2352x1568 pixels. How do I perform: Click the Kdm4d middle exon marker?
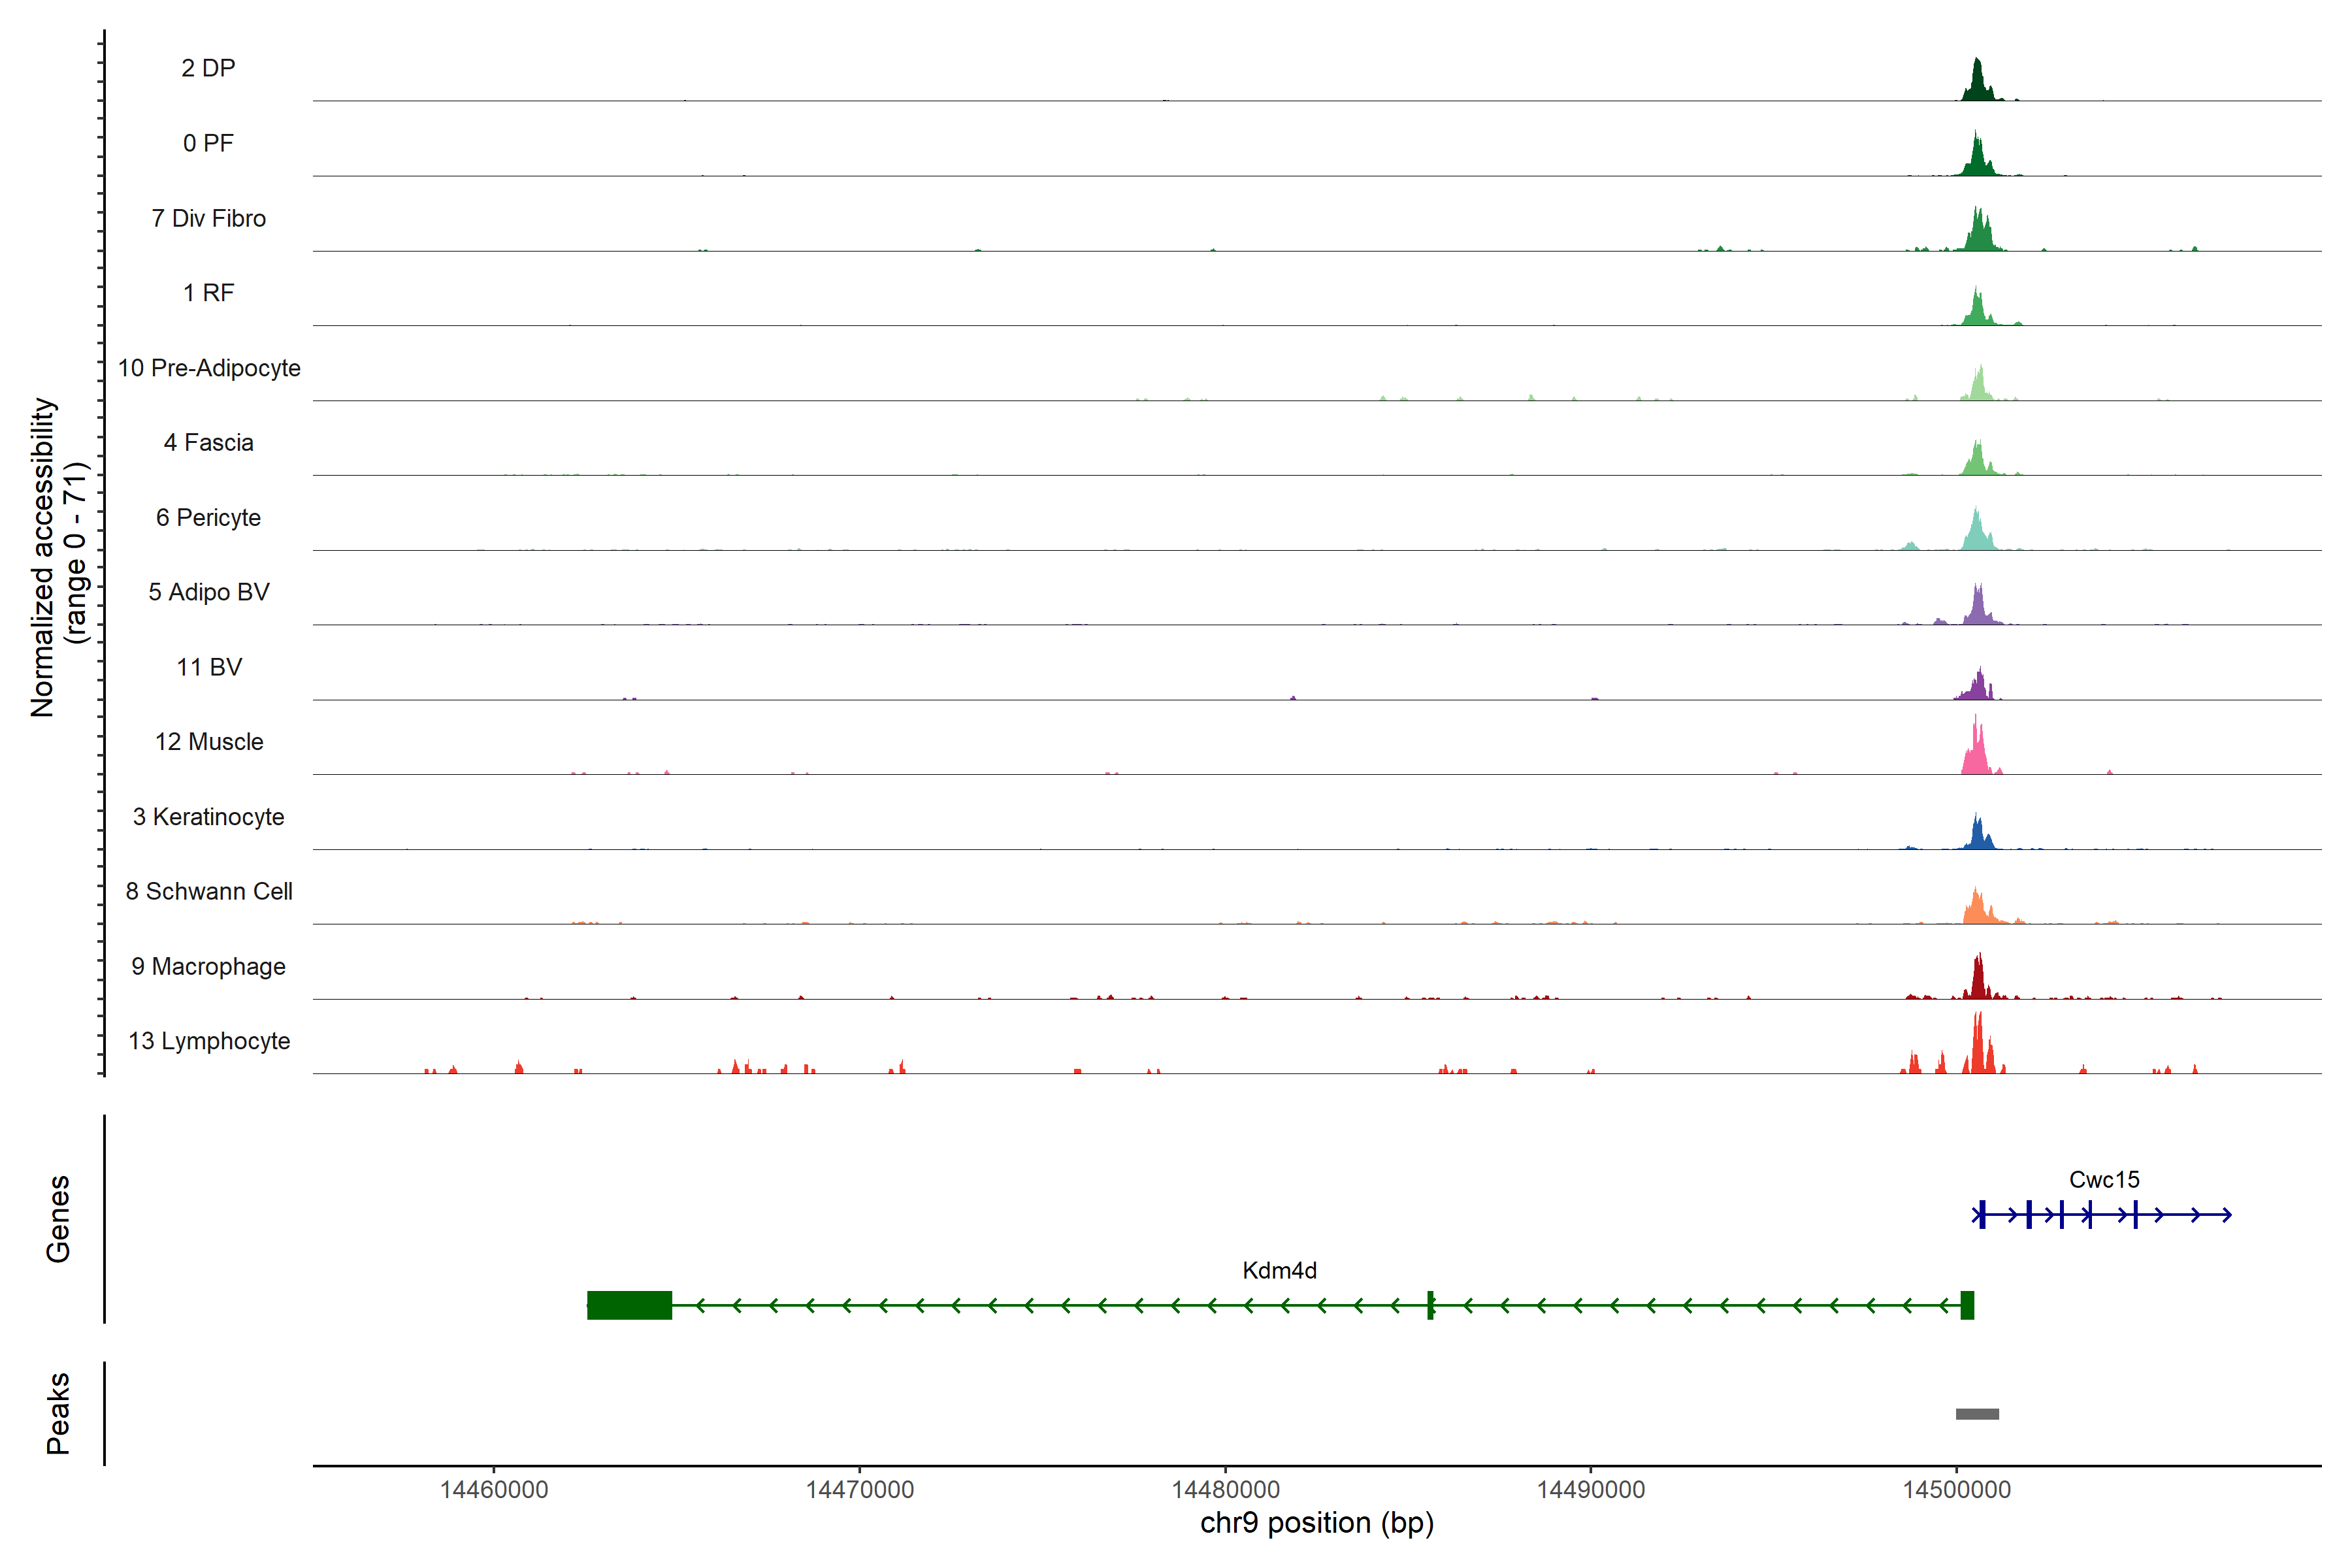pyautogui.click(x=1430, y=1305)
